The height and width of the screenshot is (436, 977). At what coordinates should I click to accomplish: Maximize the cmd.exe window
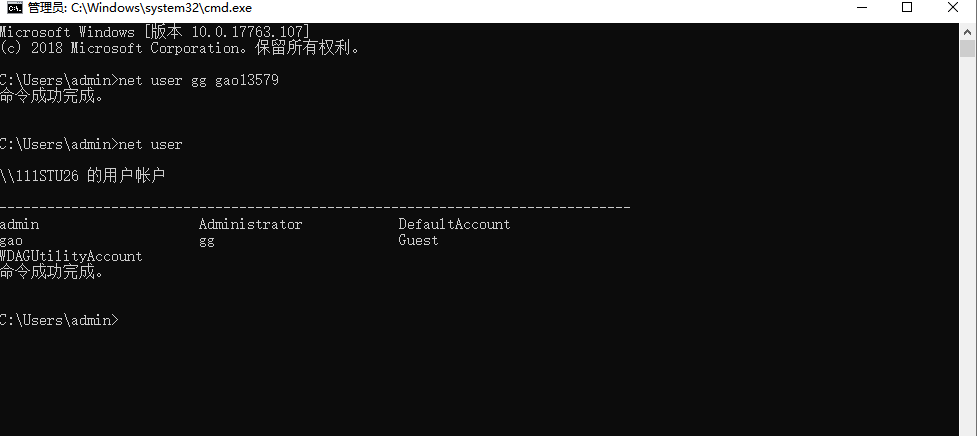(907, 7)
